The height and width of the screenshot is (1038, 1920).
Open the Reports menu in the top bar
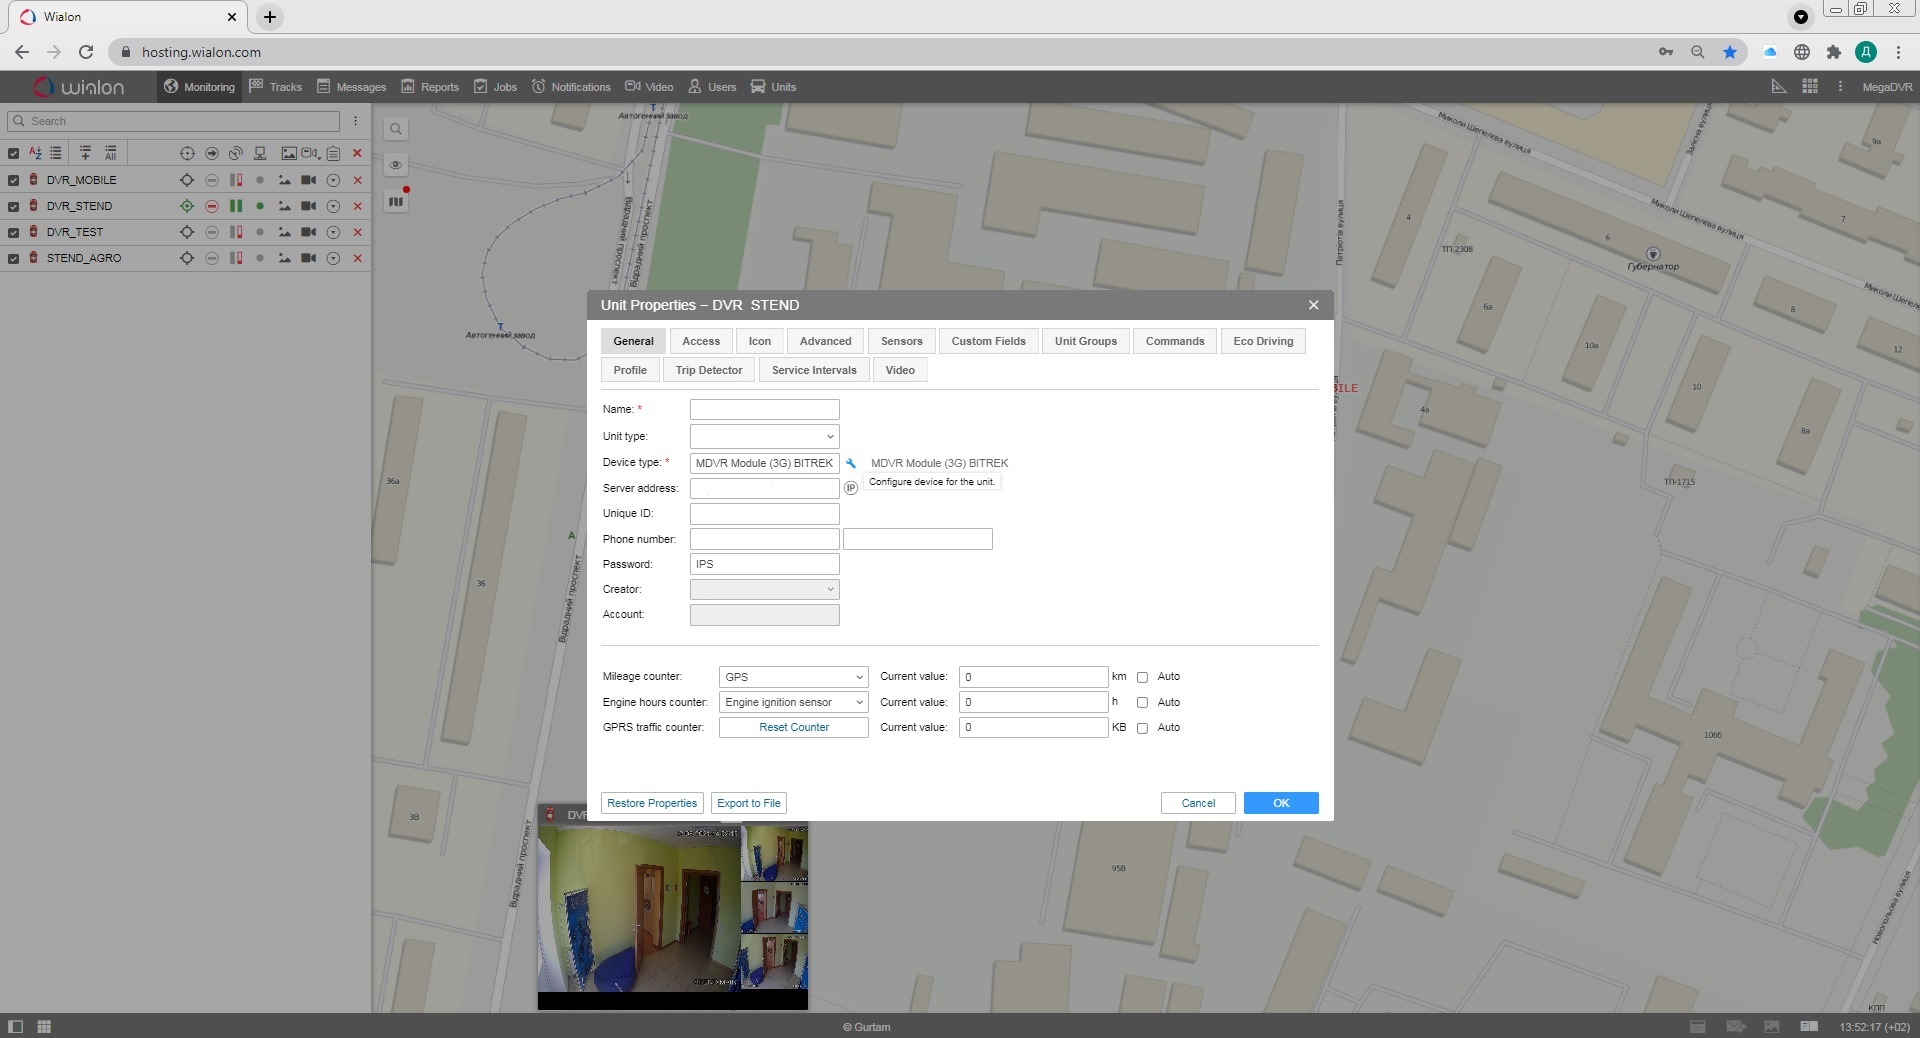[x=430, y=87]
